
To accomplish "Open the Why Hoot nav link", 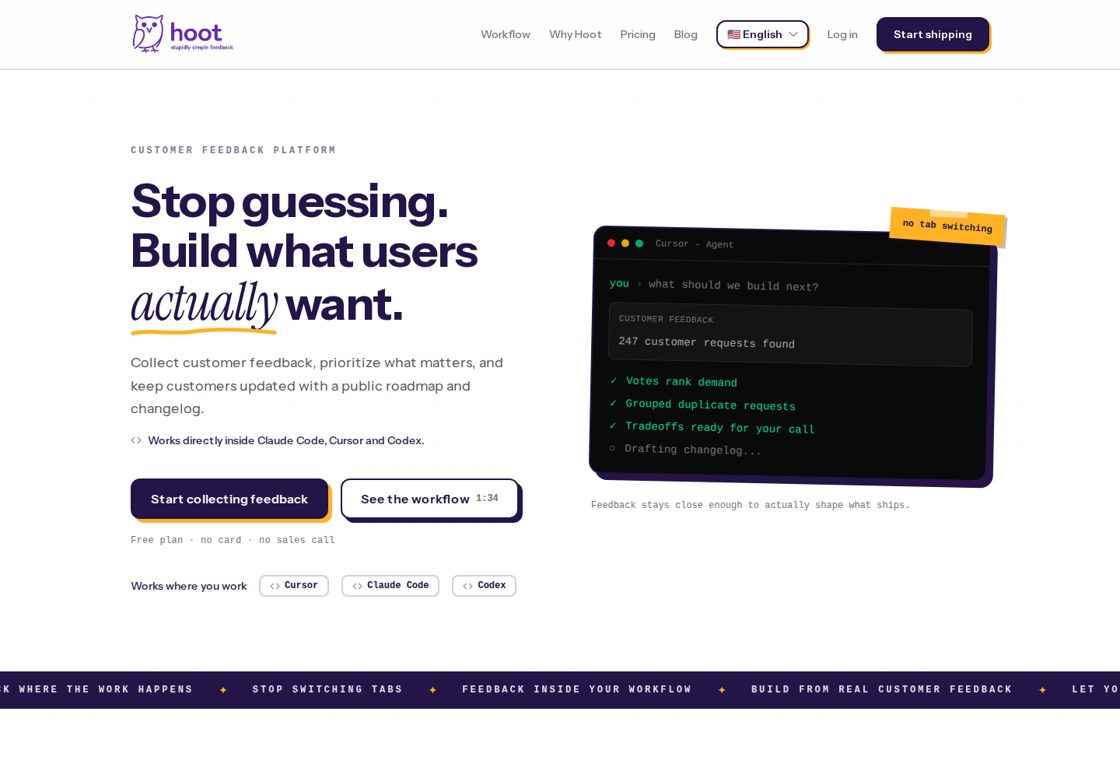I will tap(575, 34).
